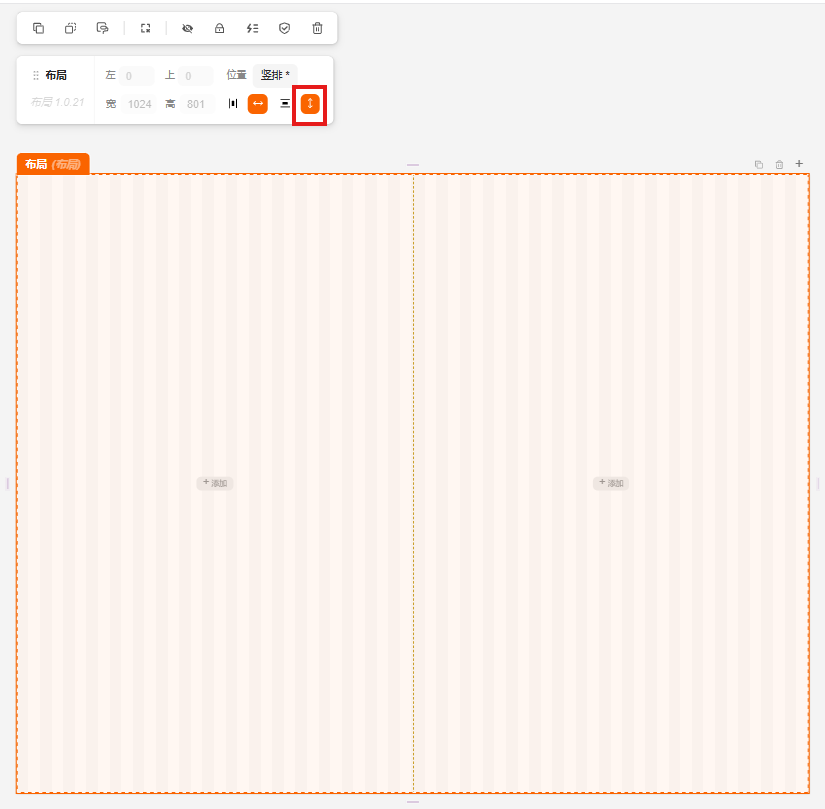The image size is (825, 809).
Task: Click 添加 button in left layout column
Action: [x=215, y=483]
